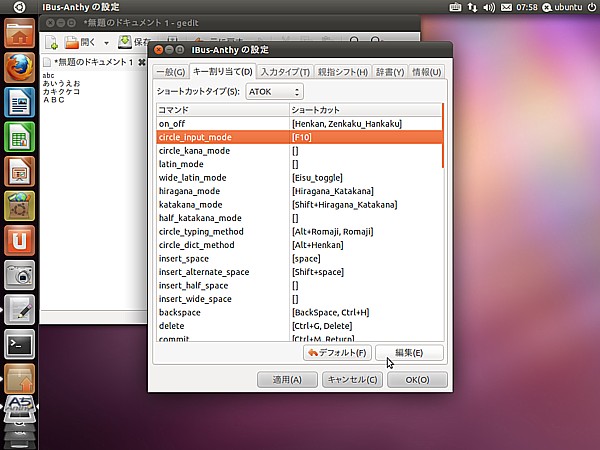
Task: Click the 編集(E) button
Action: (409, 353)
